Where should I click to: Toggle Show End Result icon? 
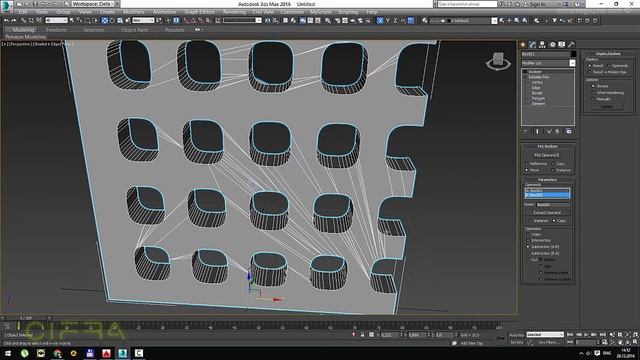point(537,131)
